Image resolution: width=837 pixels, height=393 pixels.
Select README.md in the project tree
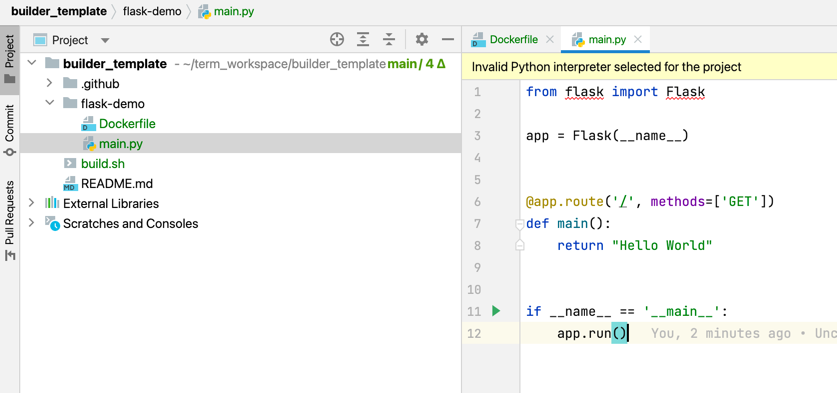241,183
